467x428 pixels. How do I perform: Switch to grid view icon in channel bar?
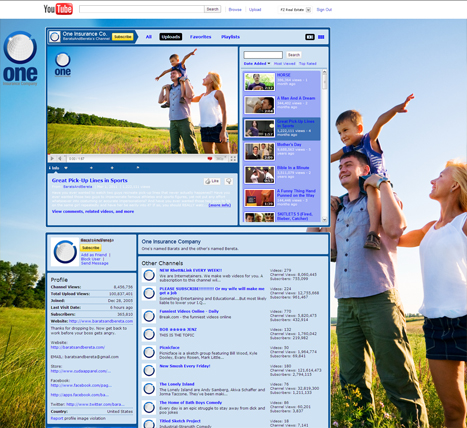point(321,37)
